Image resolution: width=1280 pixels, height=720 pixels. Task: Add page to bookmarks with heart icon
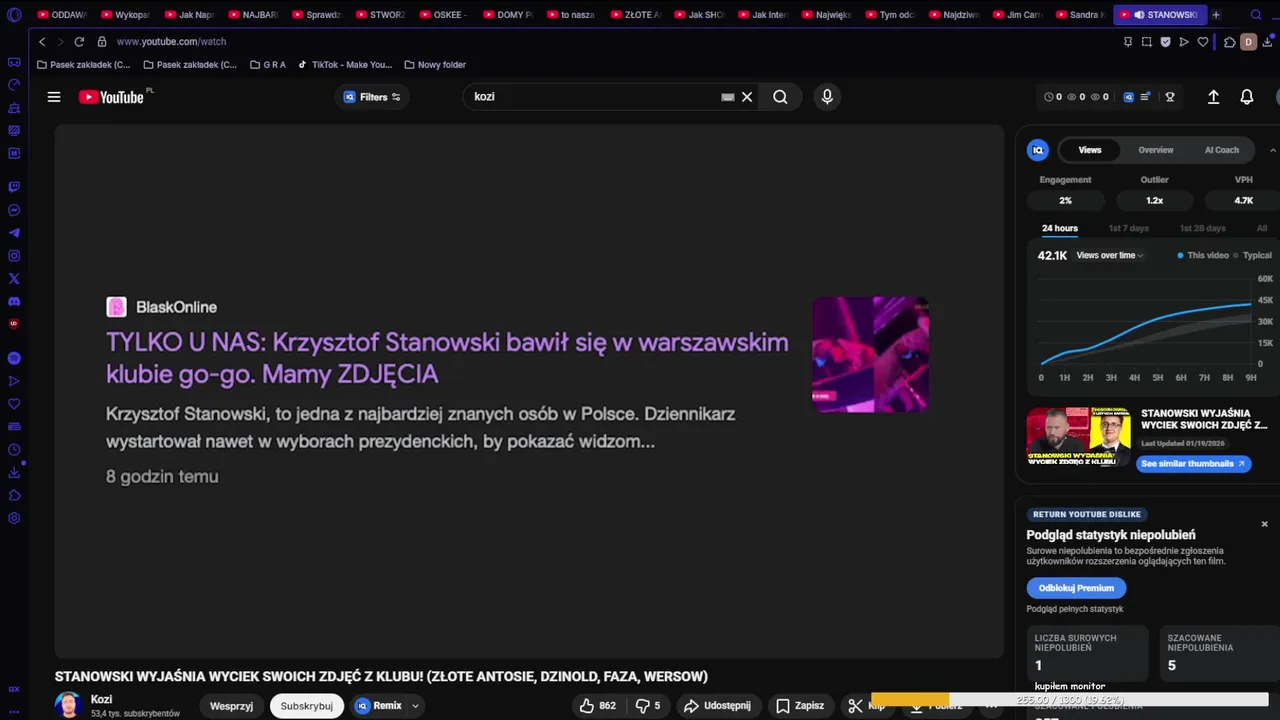(1203, 42)
